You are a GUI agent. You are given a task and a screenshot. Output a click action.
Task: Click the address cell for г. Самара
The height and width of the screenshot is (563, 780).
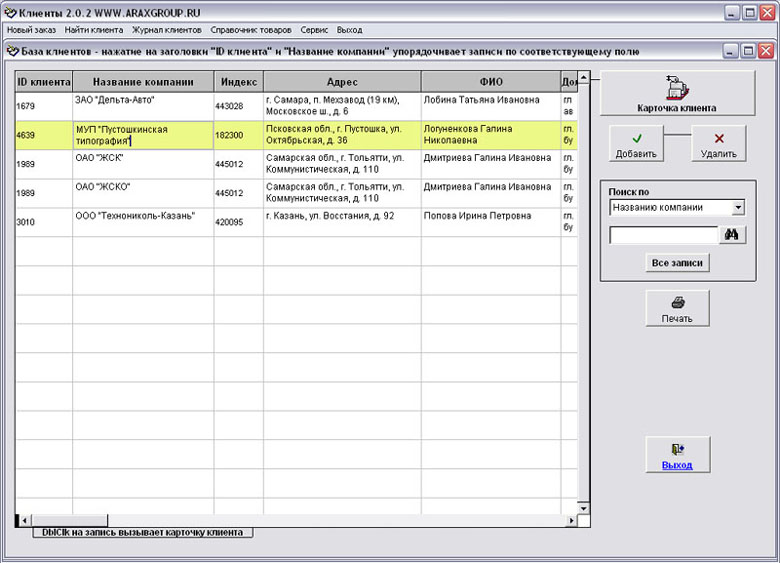pyautogui.click(x=342, y=106)
